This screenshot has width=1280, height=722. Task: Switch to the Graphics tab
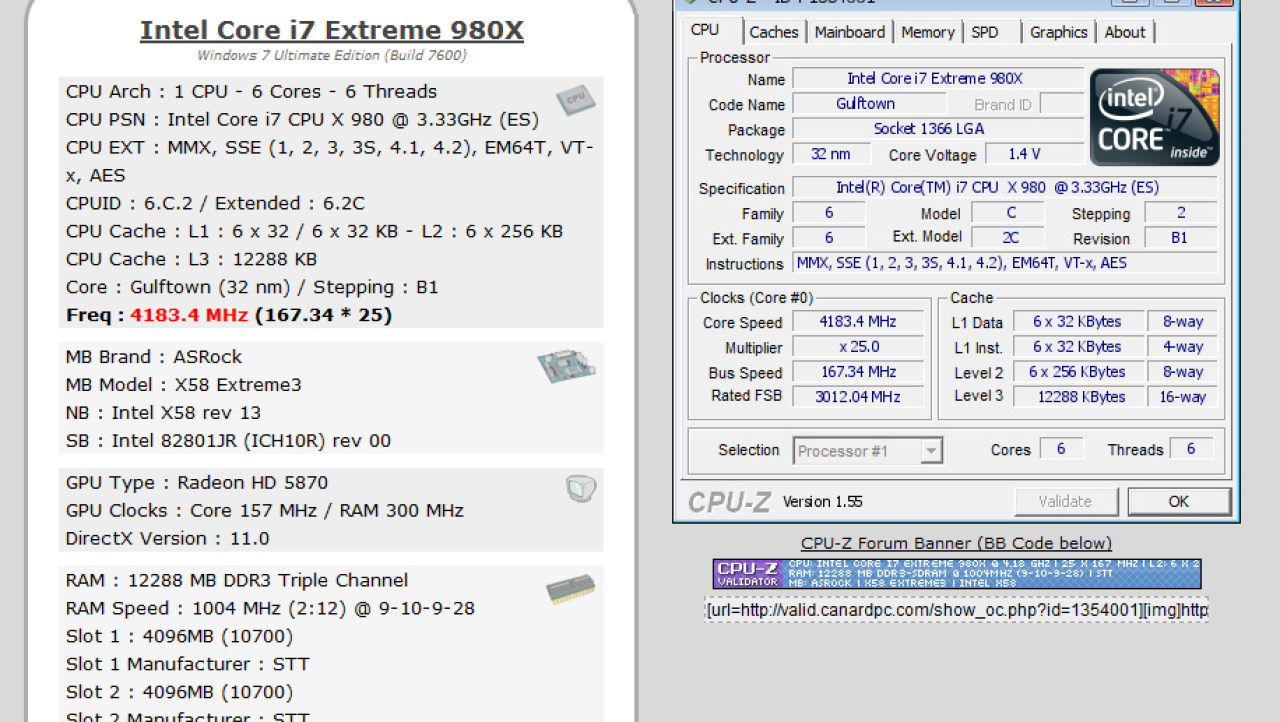[1059, 32]
